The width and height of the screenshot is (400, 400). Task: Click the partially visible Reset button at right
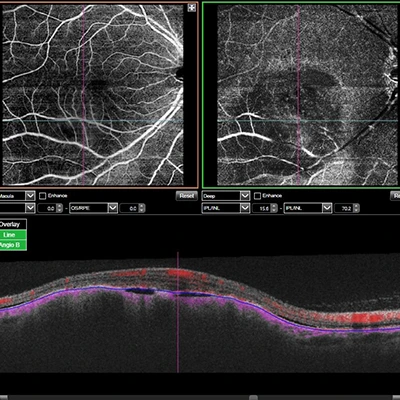[395, 196]
